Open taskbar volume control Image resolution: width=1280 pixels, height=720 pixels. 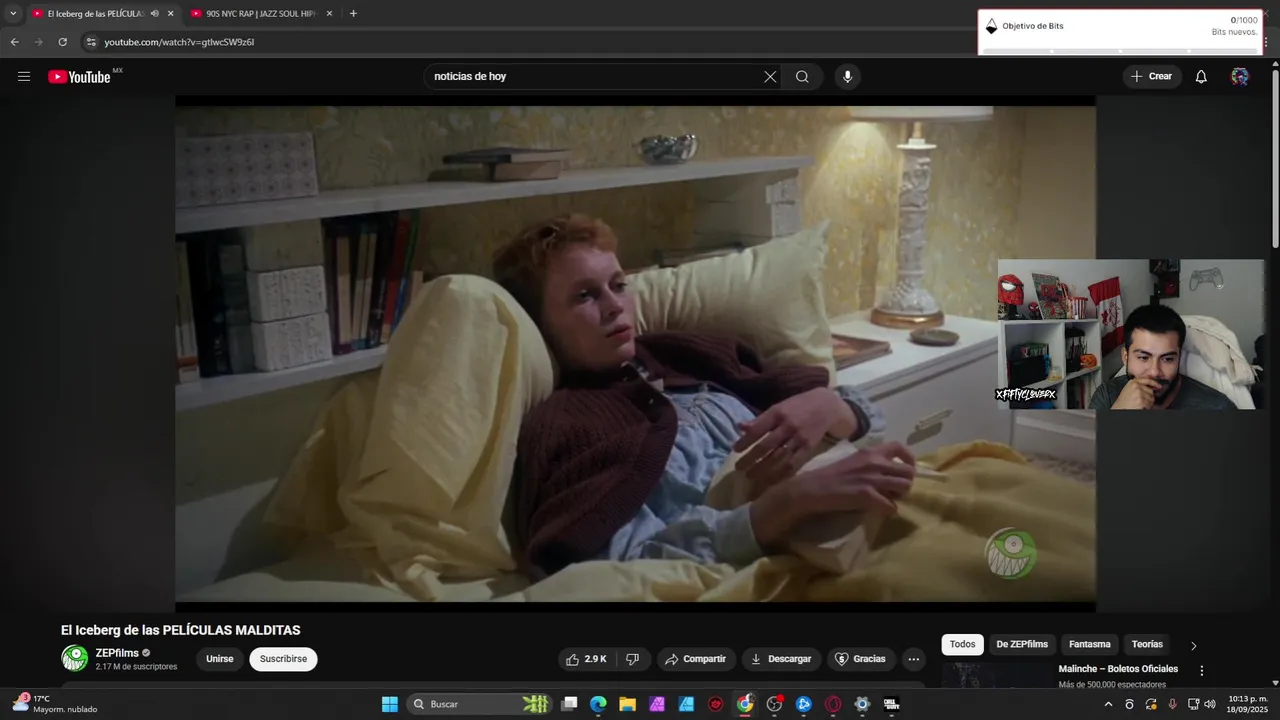(x=1210, y=704)
